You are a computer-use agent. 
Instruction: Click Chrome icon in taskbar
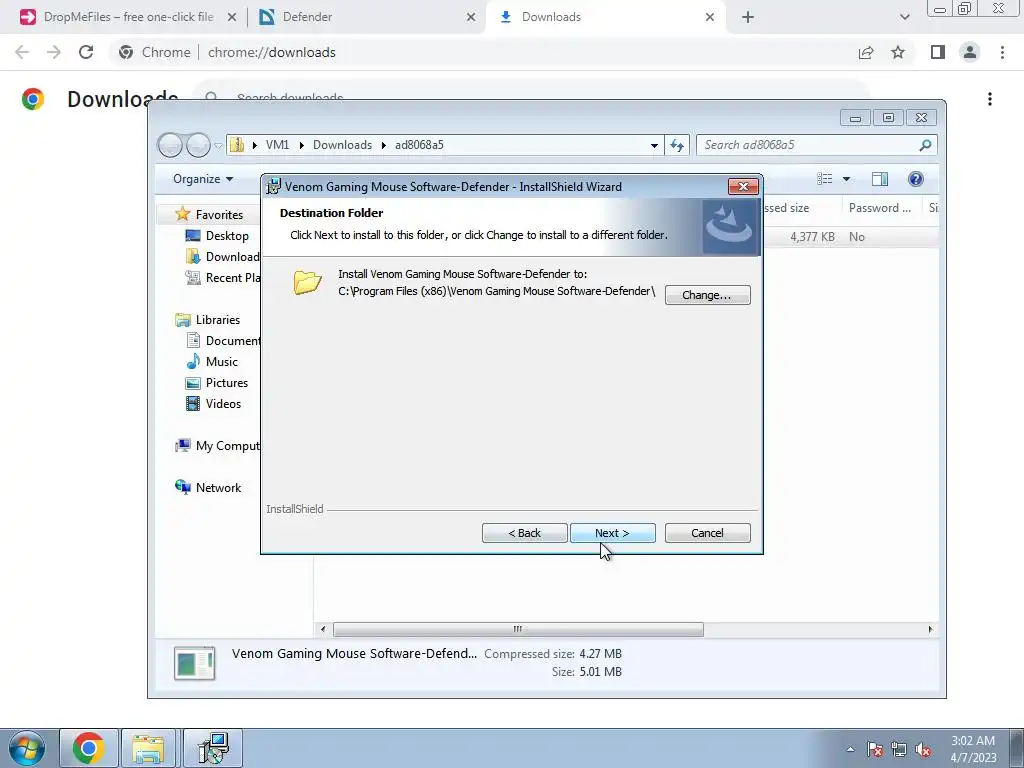(x=89, y=748)
